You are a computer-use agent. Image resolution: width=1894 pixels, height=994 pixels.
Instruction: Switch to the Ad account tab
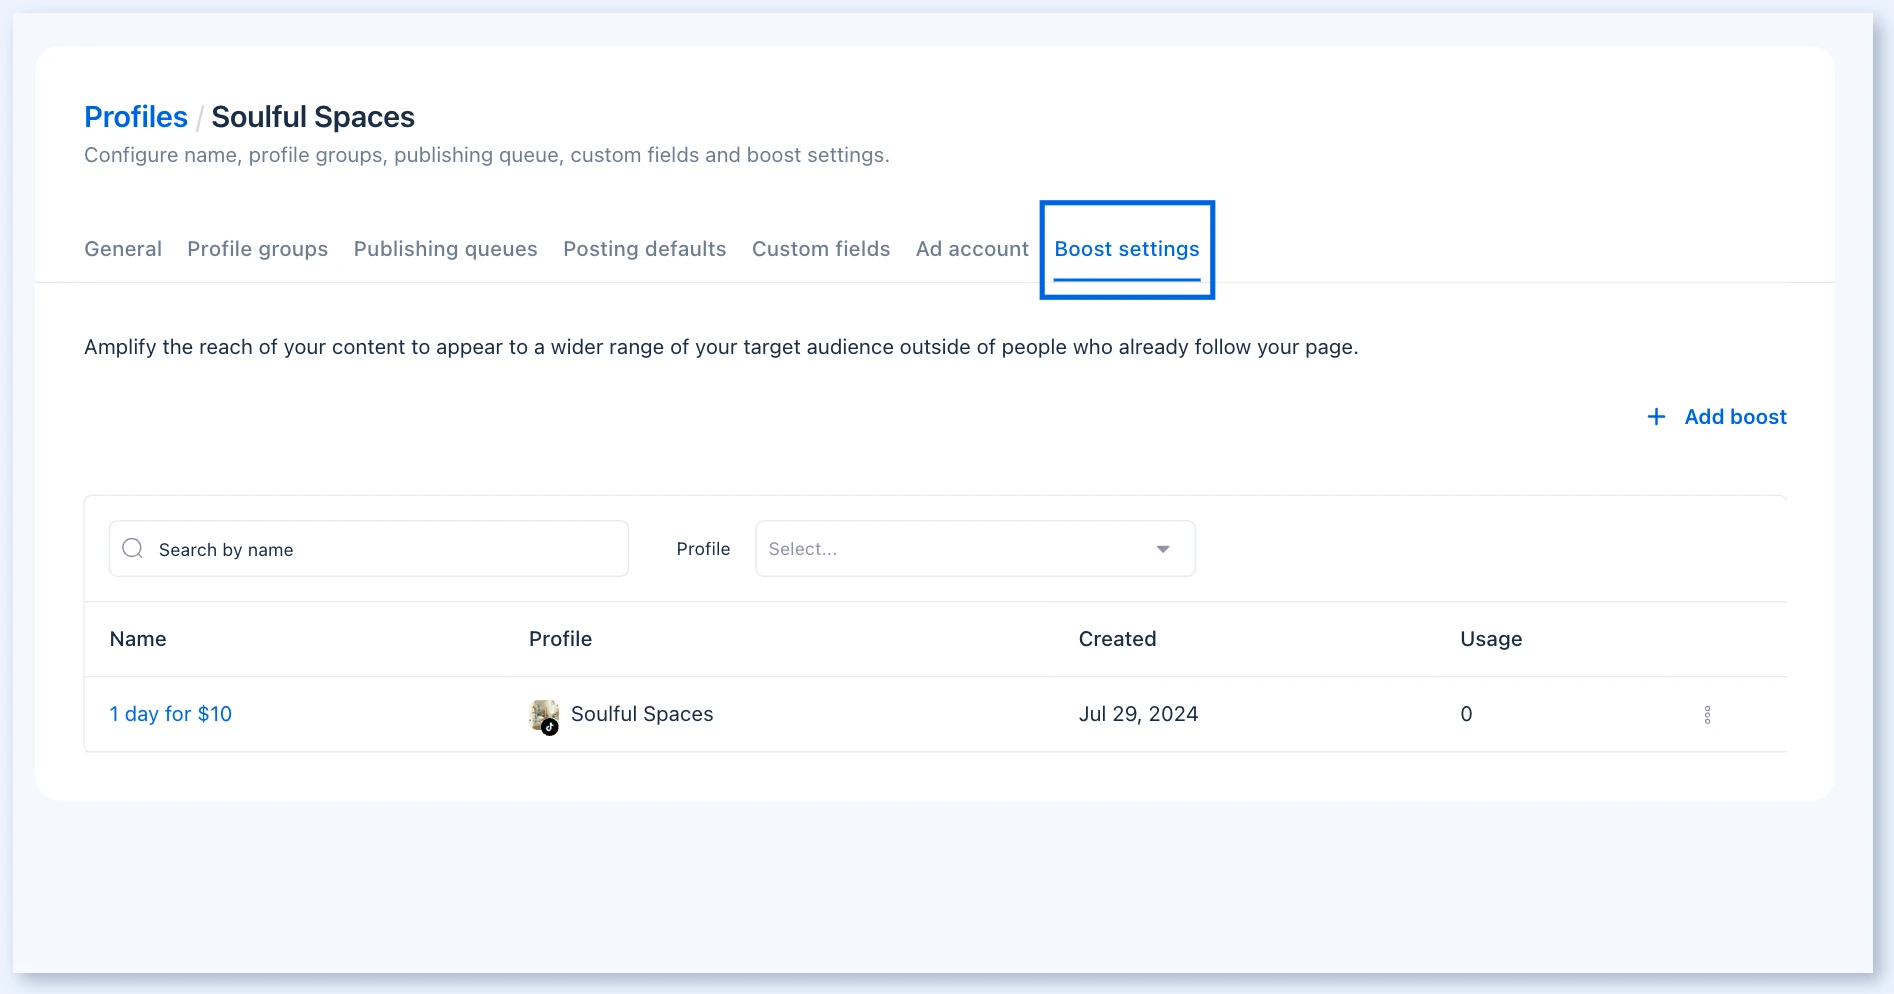tap(972, 249)
